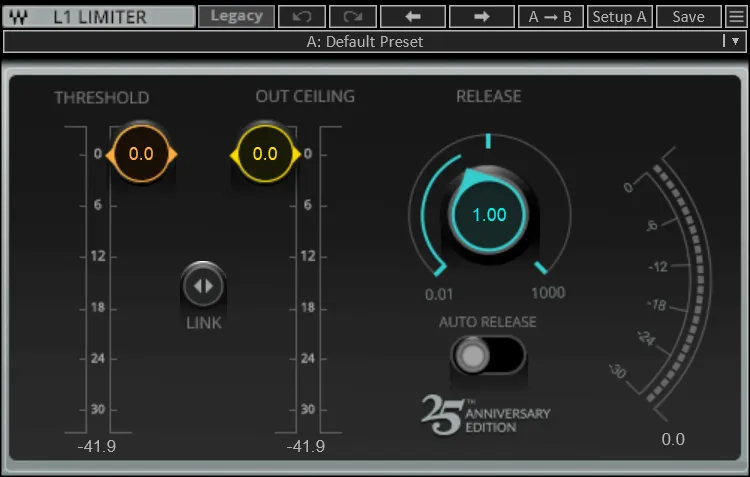Image resolution: width=750 pixels, height=477 pixels.
Task: Open the hamburger options menu
Action: (x=736, y=17)
